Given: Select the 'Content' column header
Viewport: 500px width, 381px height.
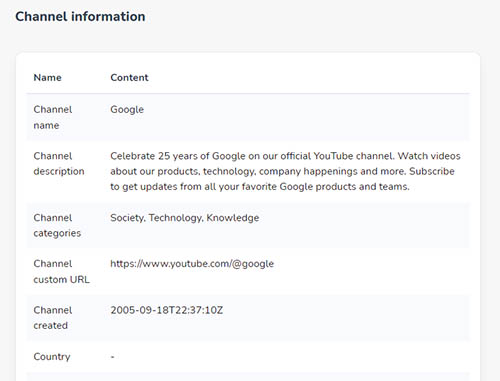Looking at the screenshot, I should [x=129, y=78].
